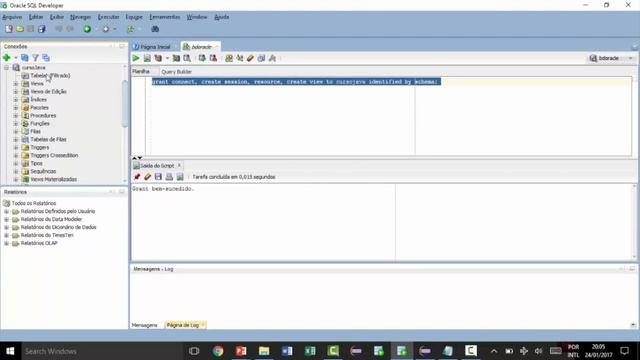Click the Save All icon in main toolbar
This screenshot has width=640, height=360.
click(42, 29)
